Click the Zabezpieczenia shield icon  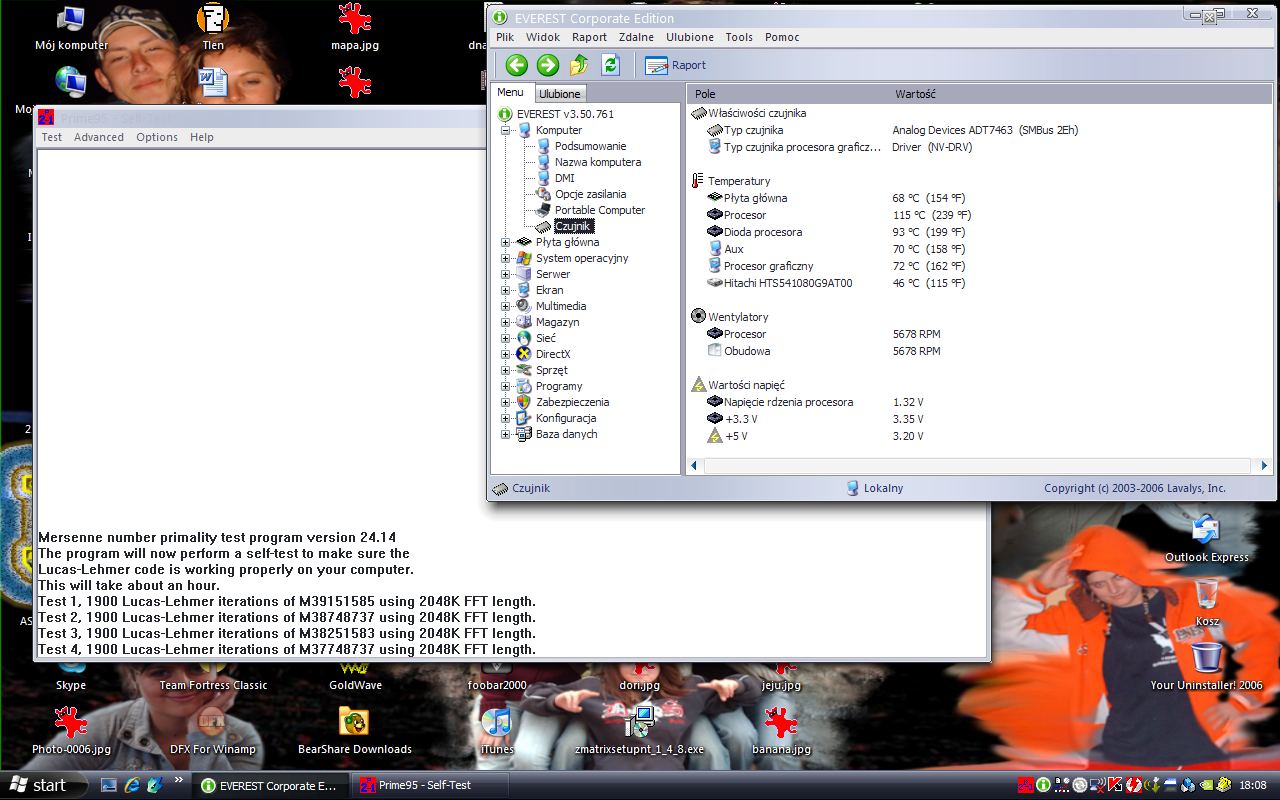click(524, 402)
